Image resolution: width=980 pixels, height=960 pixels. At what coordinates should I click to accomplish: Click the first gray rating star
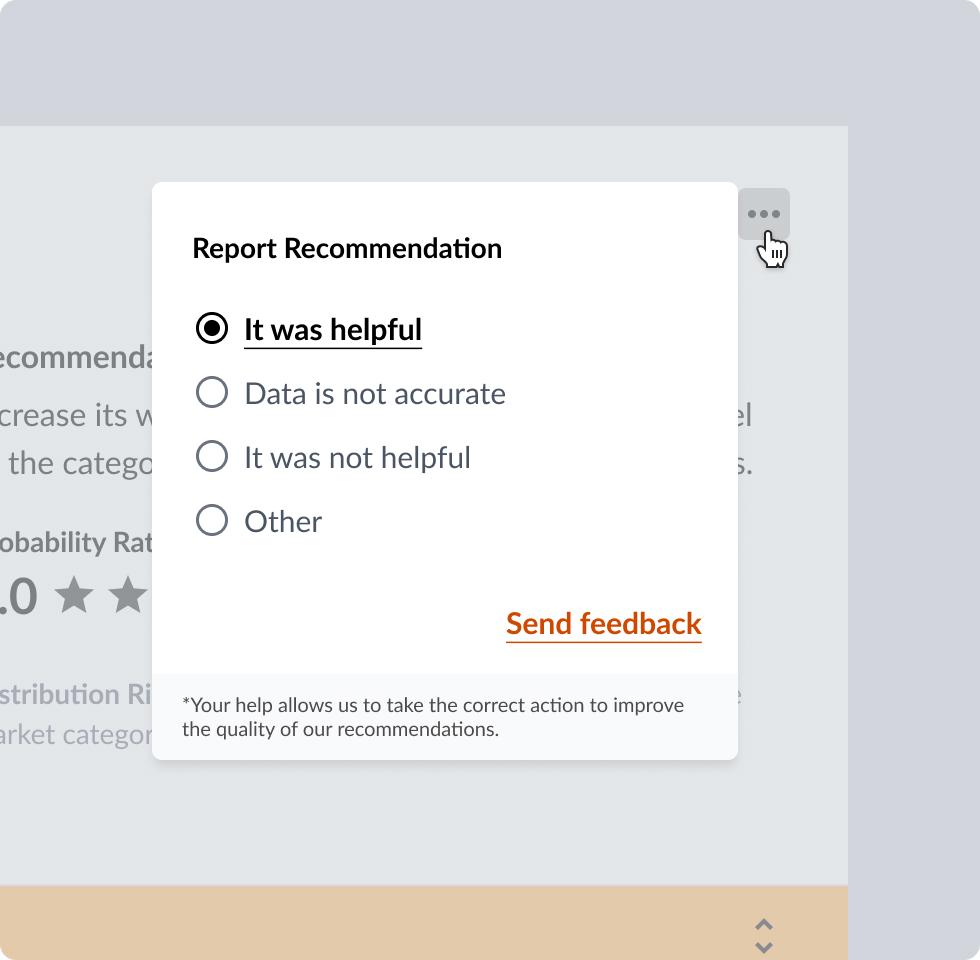pos(74,596)
